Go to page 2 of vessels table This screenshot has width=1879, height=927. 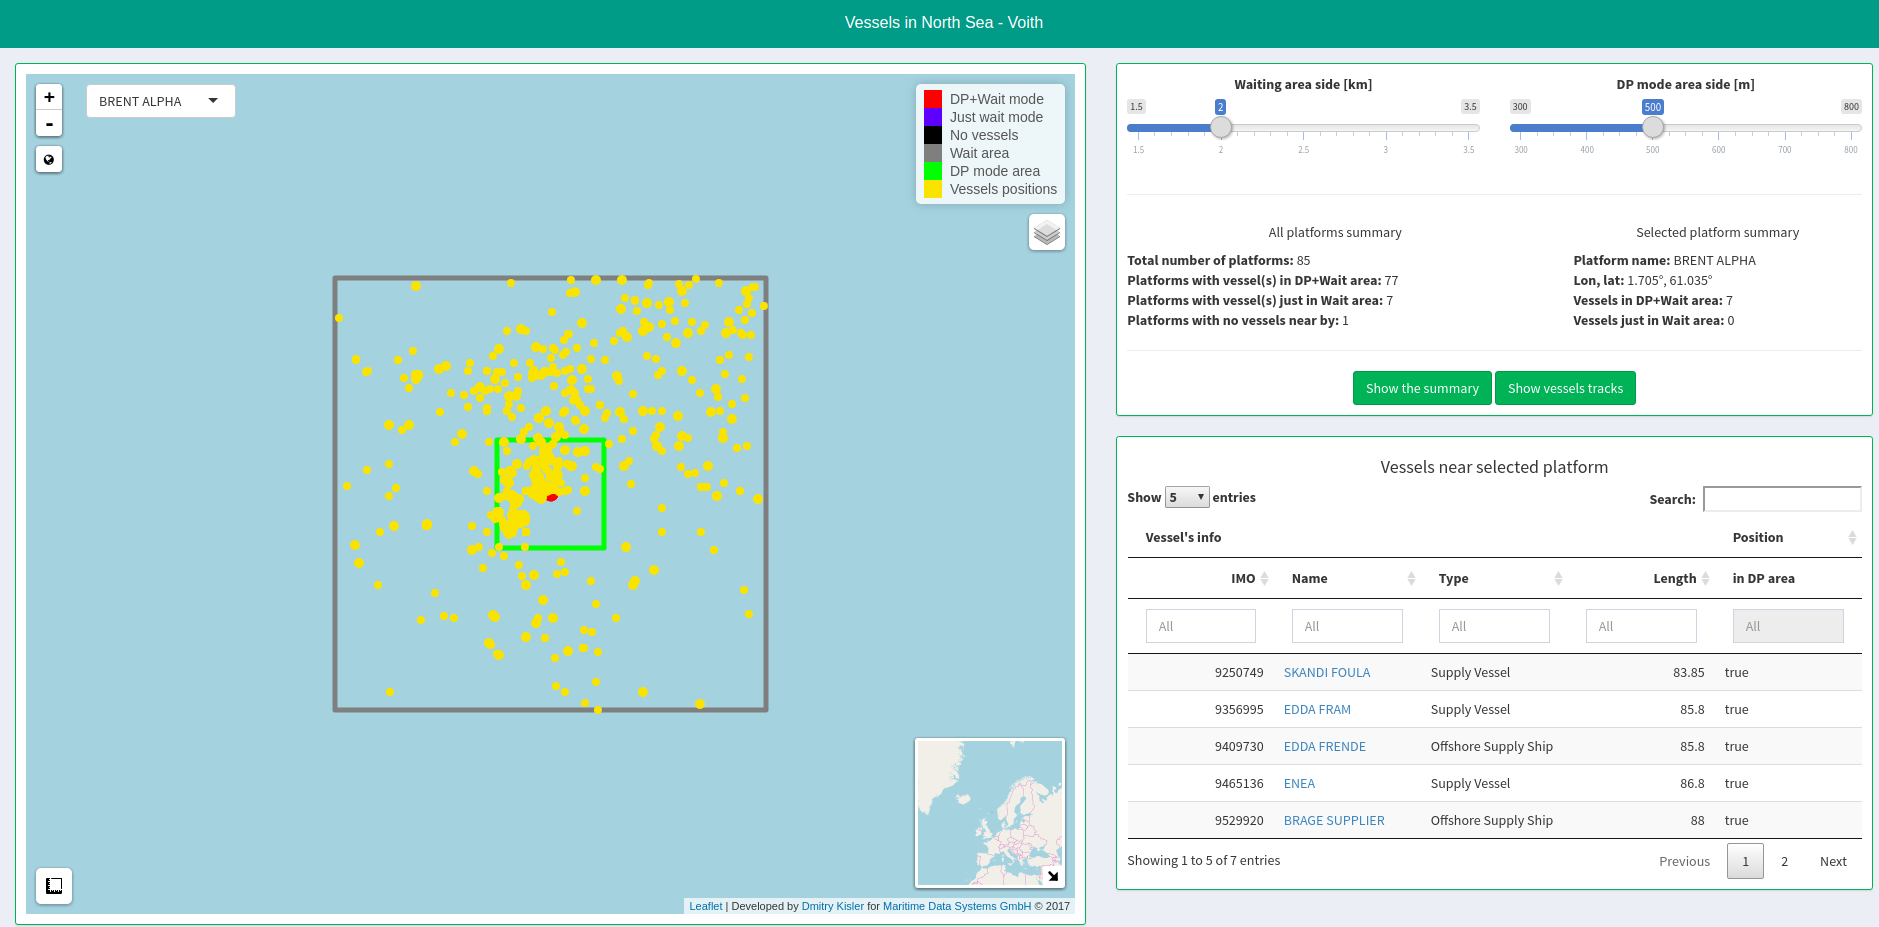pyautogui.click(x=1784, y=861)
